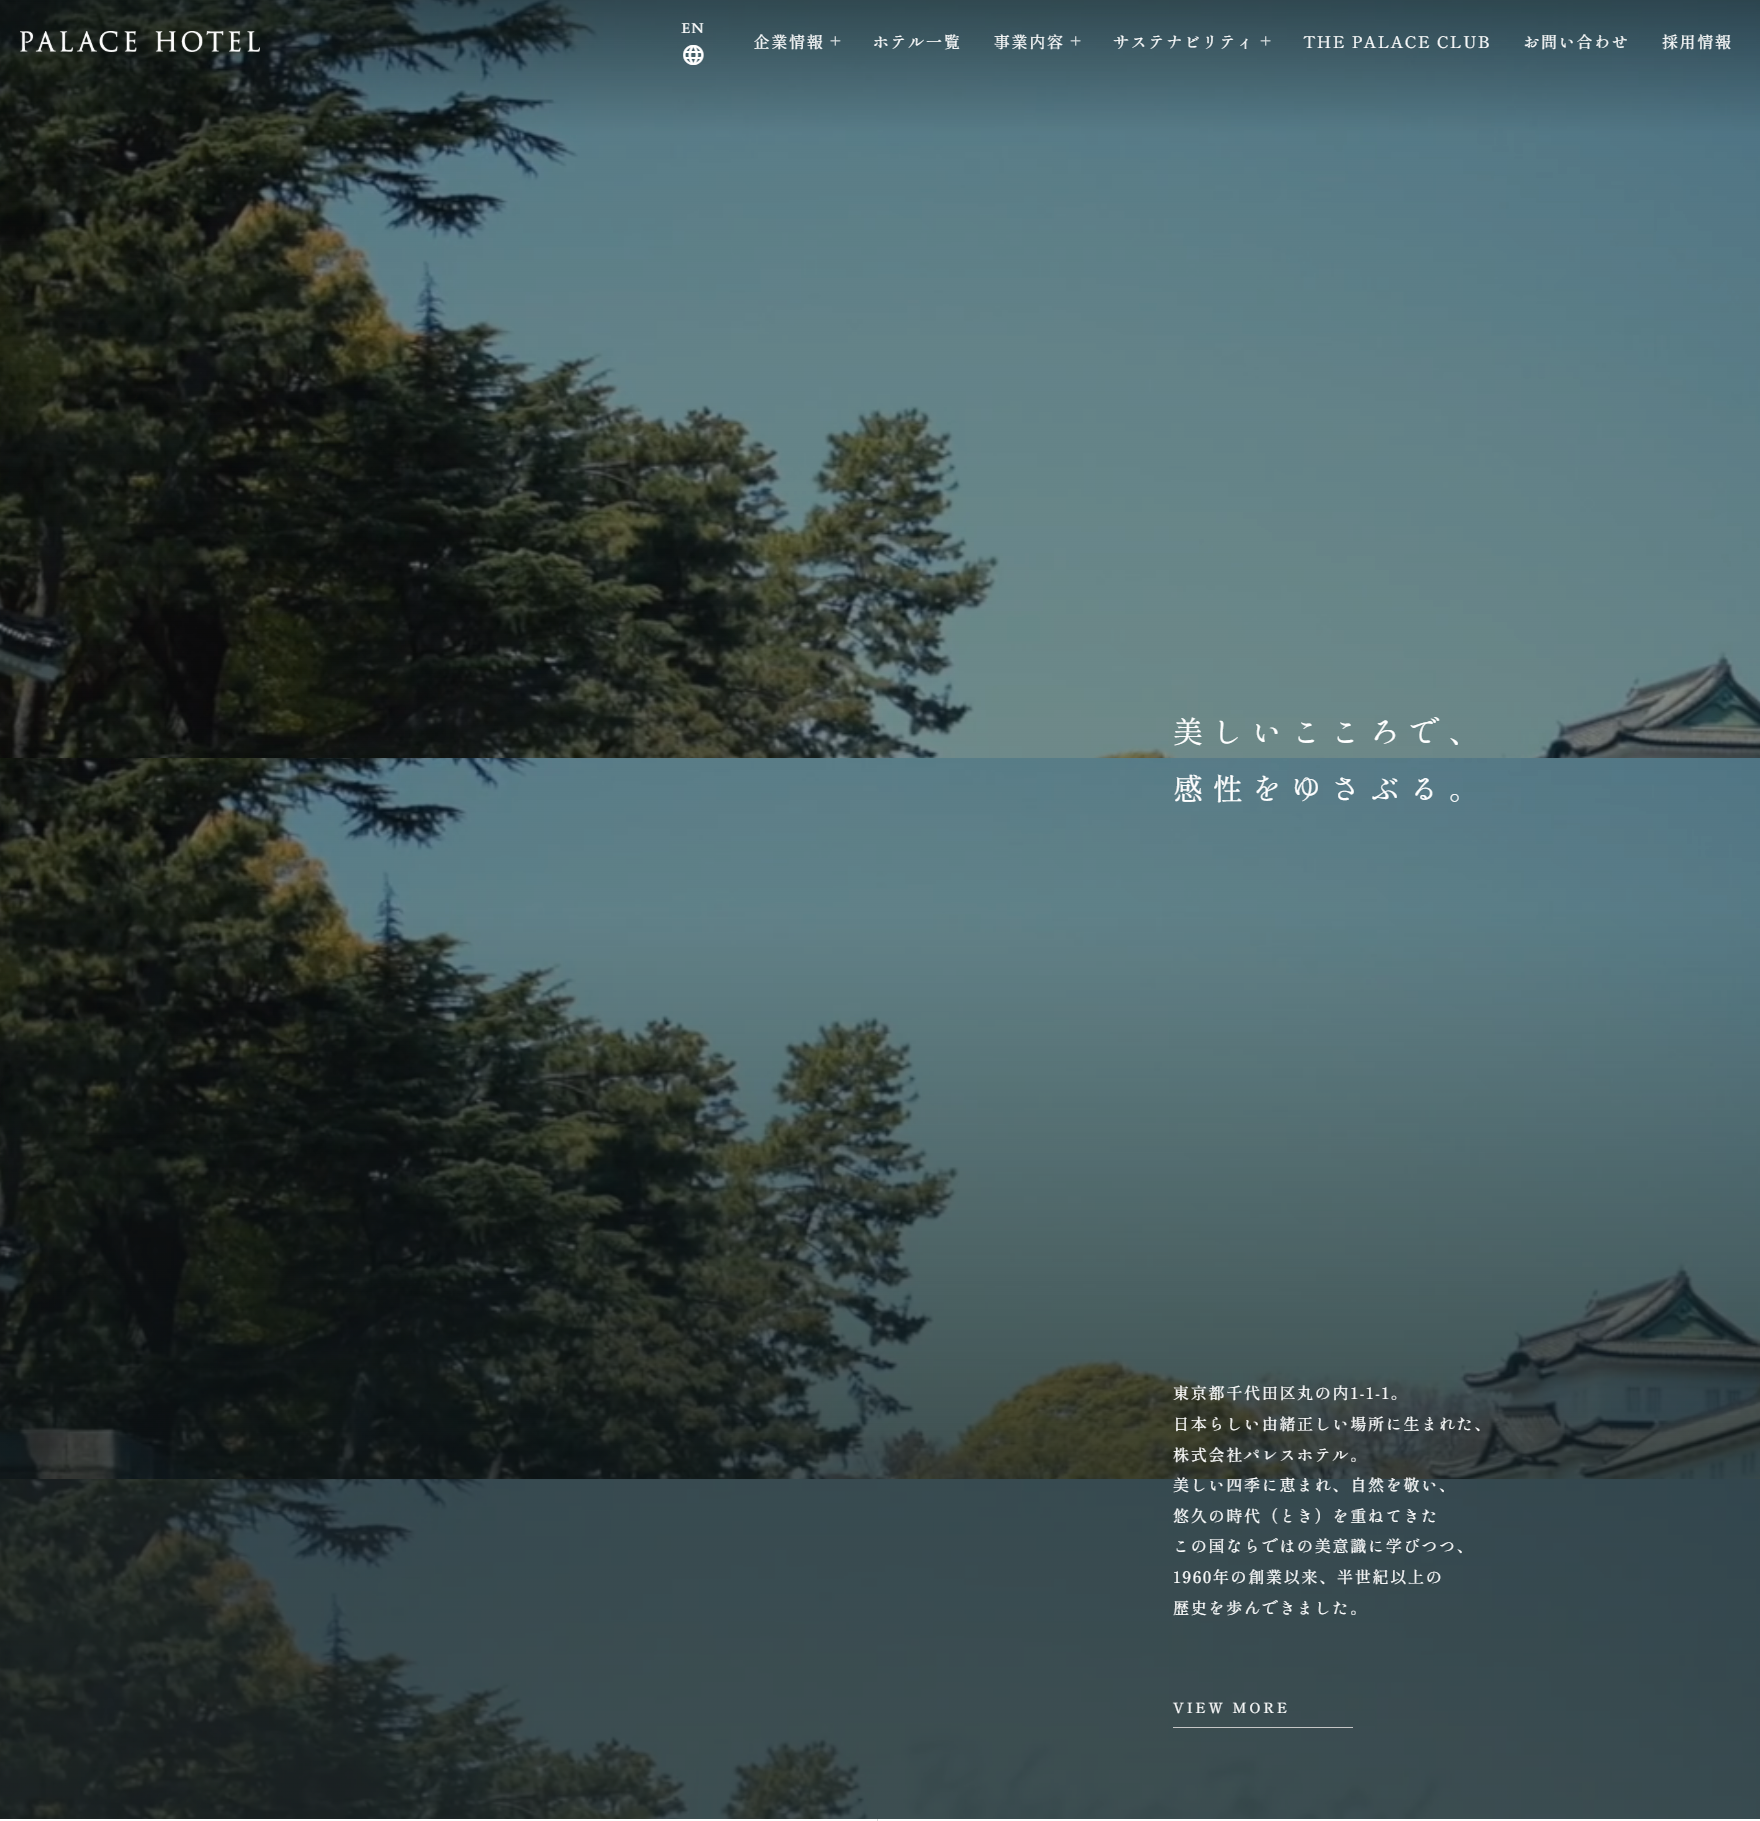The height and width of the screenshot is (1821, 1760).
Task: Click the line 株式会社パレスホテル。
Action: (1267, 1455)
